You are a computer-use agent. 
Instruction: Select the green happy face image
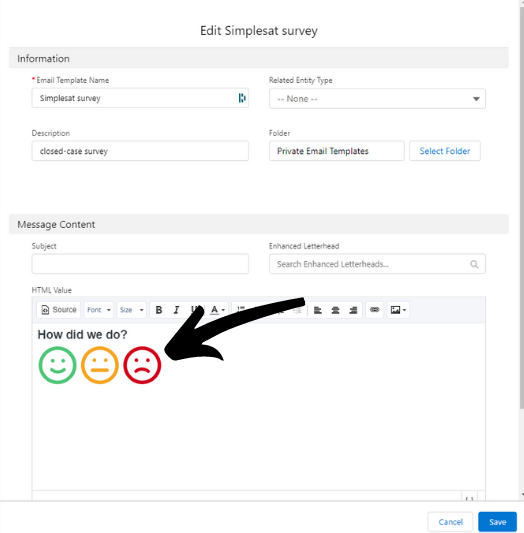(x=57, y=365)
